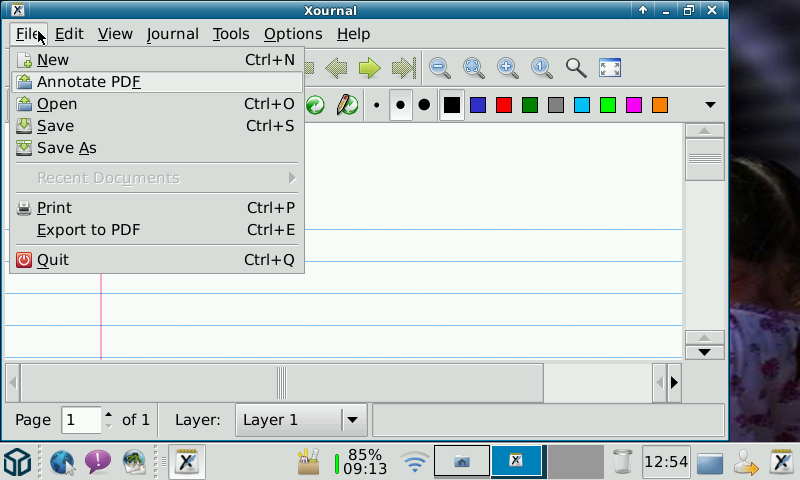Jump to the last page arrow icon
This screenshot has height=480, width=800.
(x=404, y=68)
